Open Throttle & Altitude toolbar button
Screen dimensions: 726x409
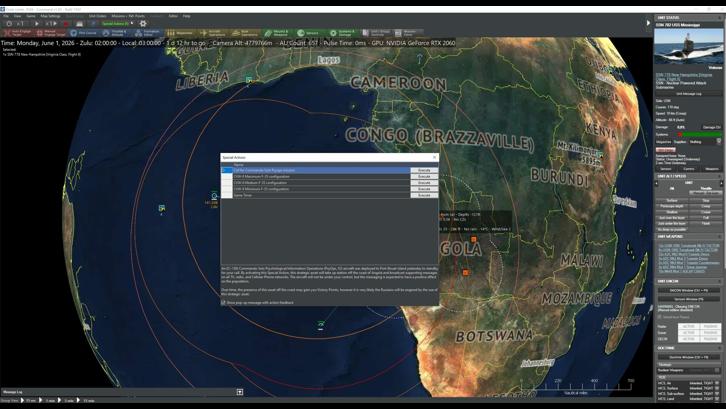coord(115,33)
